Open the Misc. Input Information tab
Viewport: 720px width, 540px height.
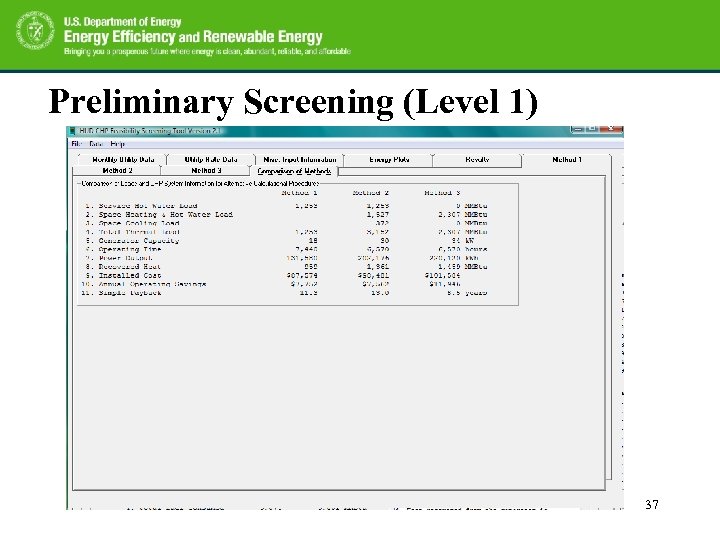(299, 160)
